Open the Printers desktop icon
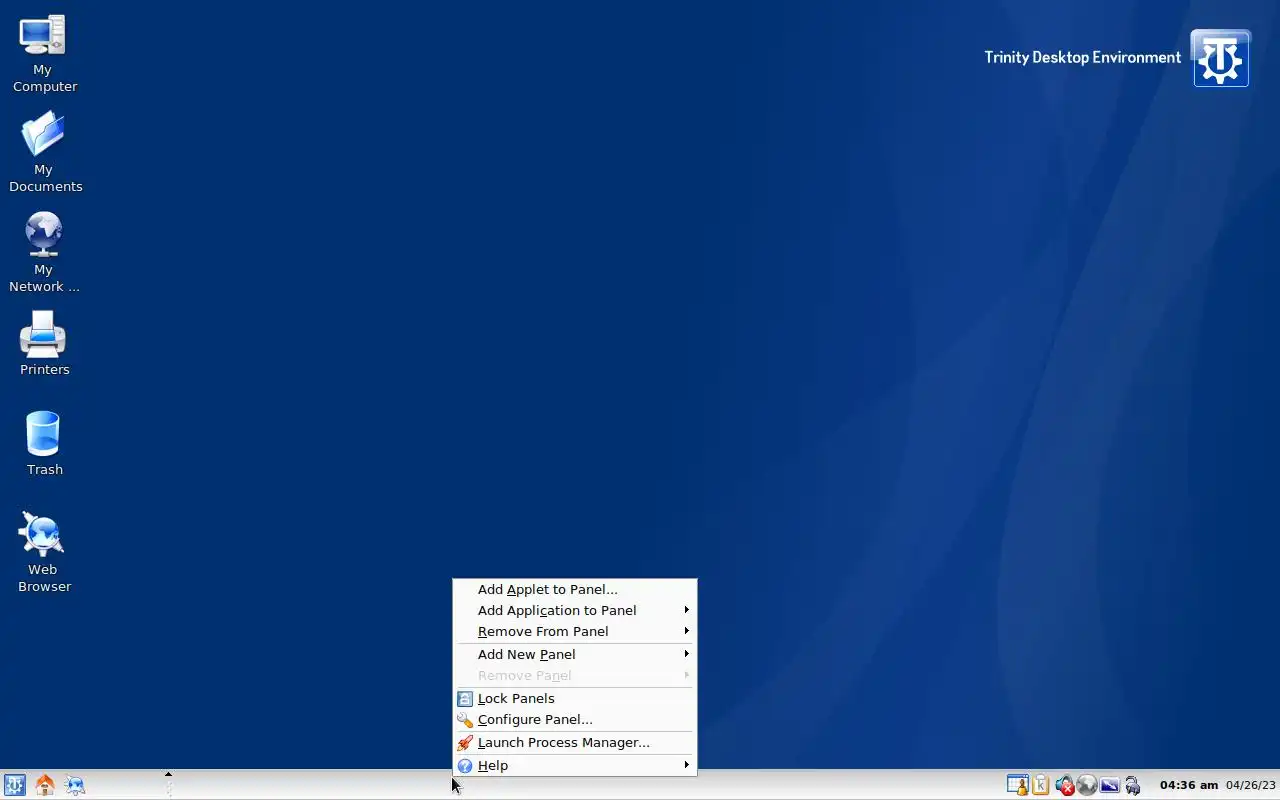Image resolution: width=1280 pixels, height=800 pixels. click(x=43, y=335)
